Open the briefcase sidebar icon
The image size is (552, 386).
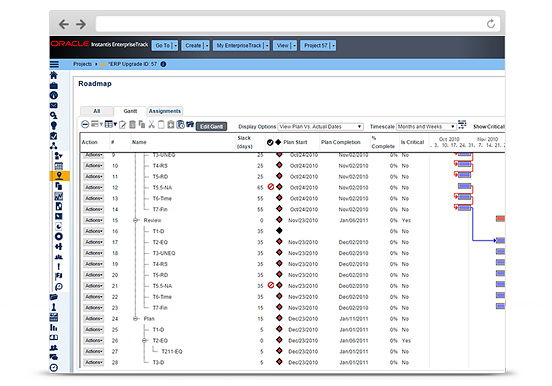point(54,85)
